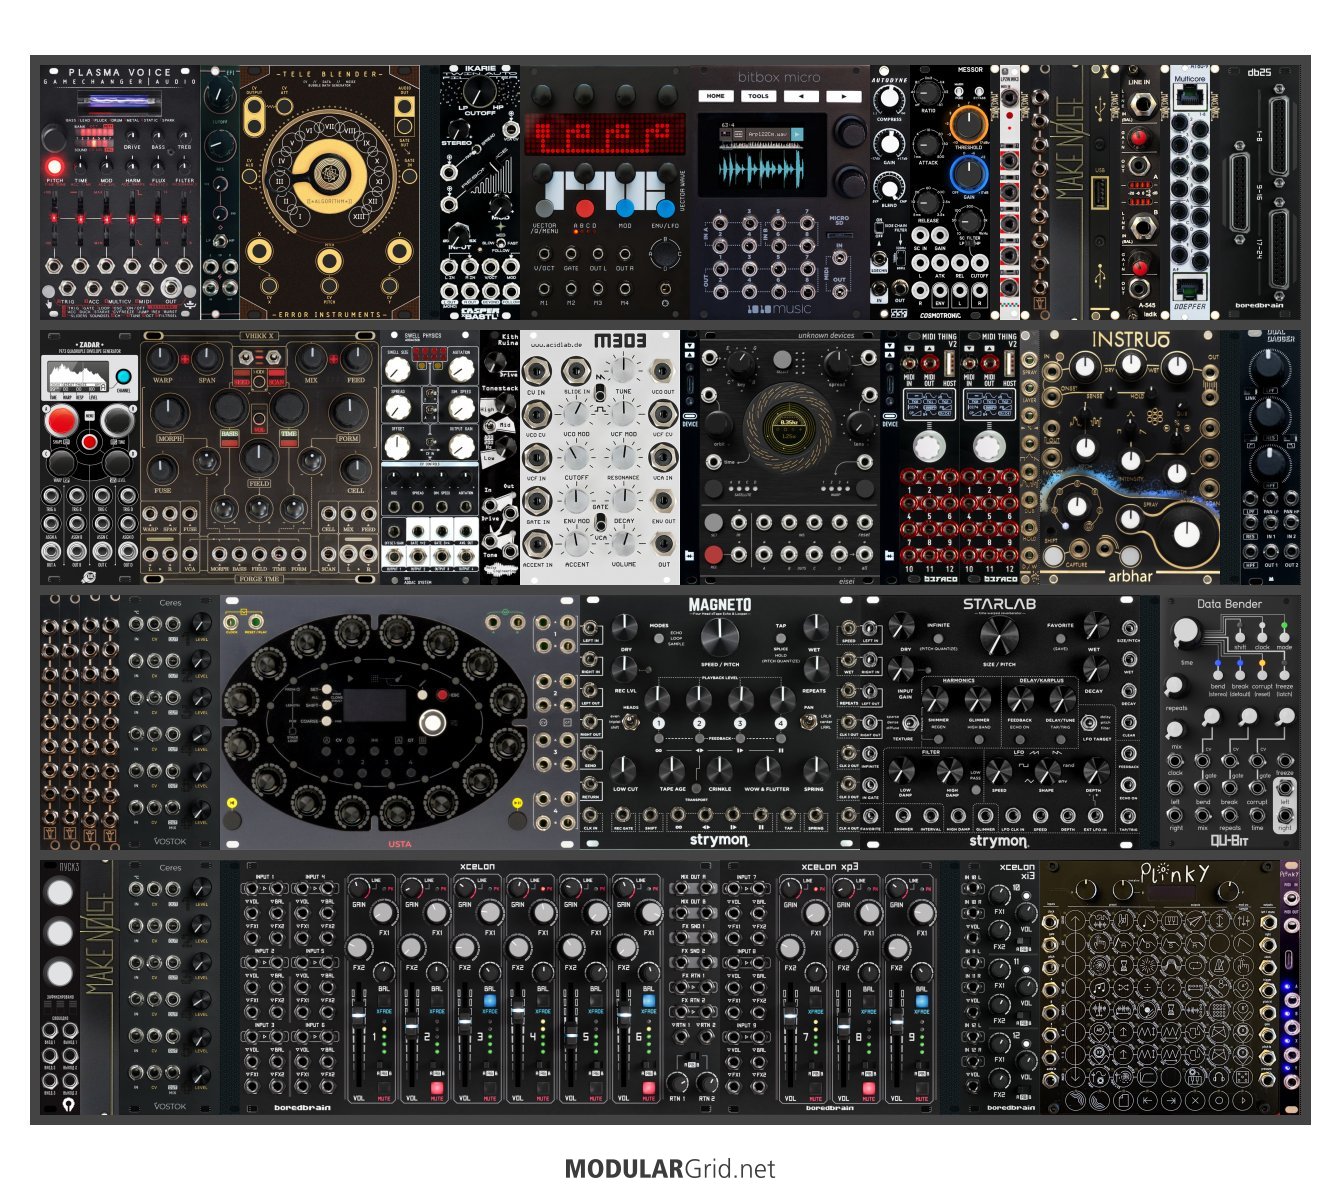
Task: Click the TAP button on Magneto
Action: pos(781,638)
